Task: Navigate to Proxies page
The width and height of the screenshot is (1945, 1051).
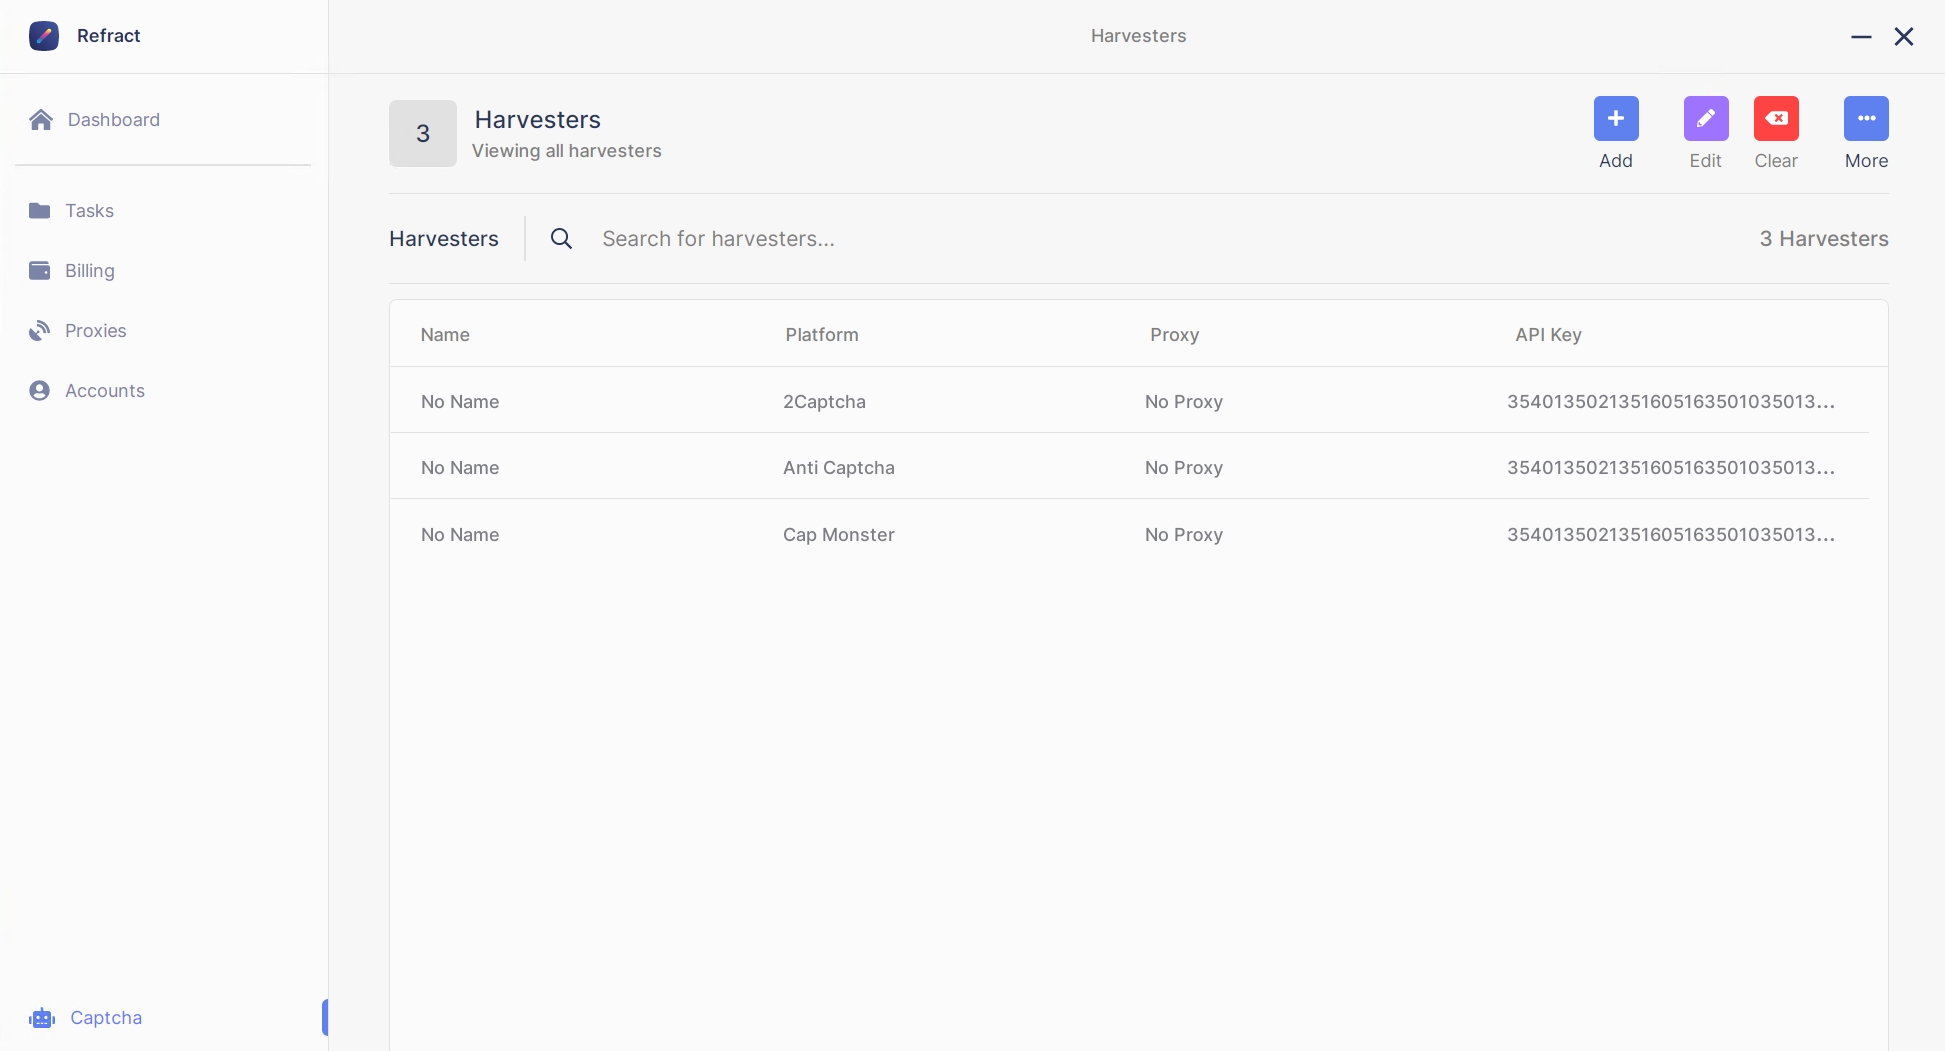Action: coord(95,331)
